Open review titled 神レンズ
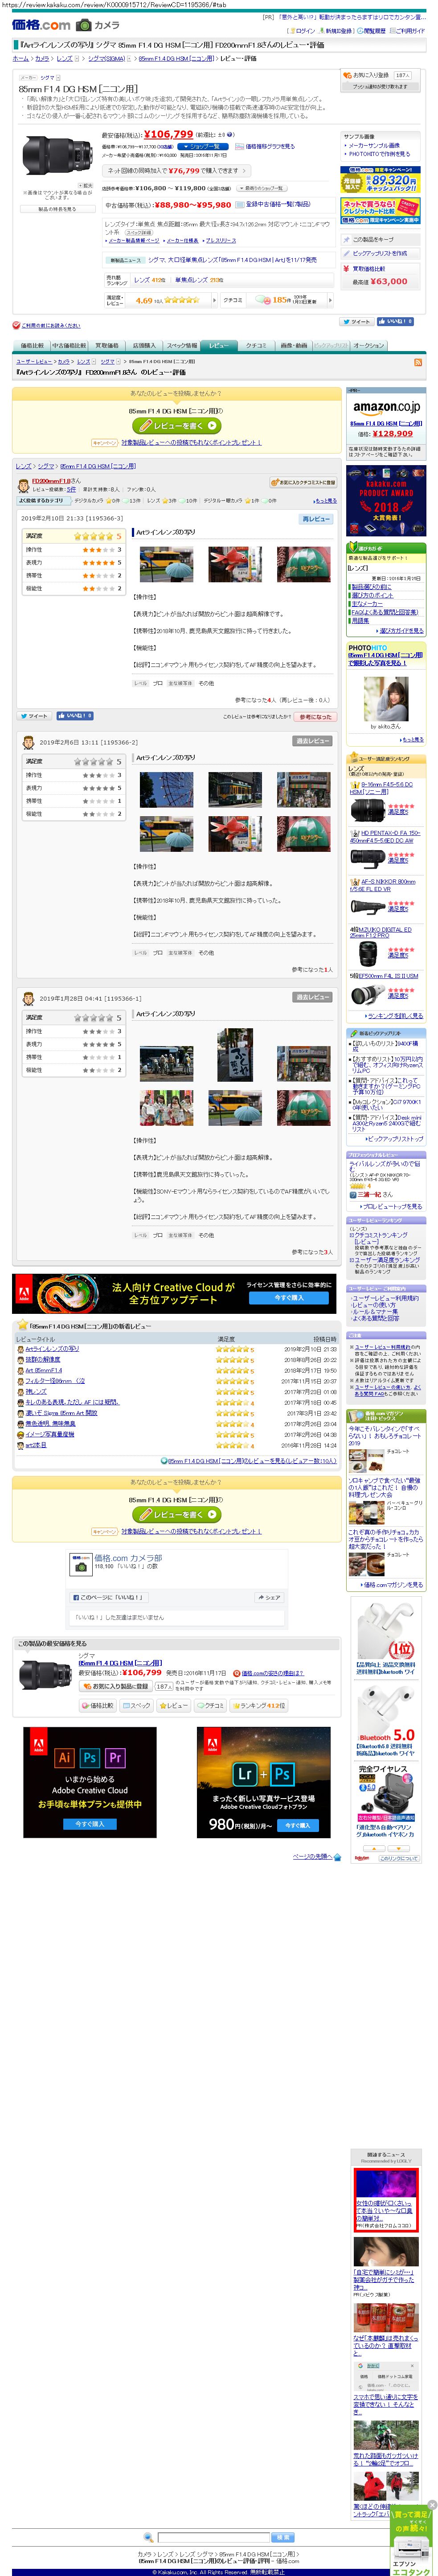Image resolution: width=438 pixels, height=2576 pixels. tap(36, 1391)
